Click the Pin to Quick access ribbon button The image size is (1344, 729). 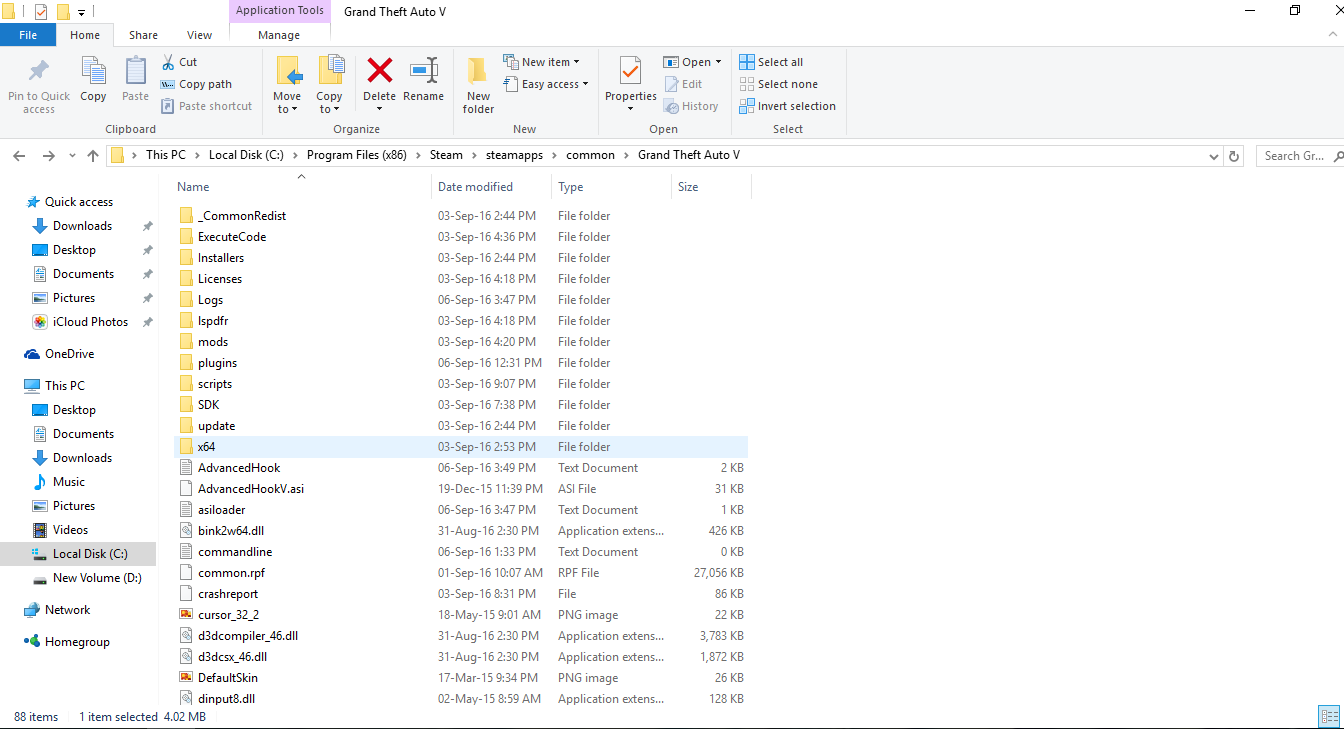click(x=39, y=86)
